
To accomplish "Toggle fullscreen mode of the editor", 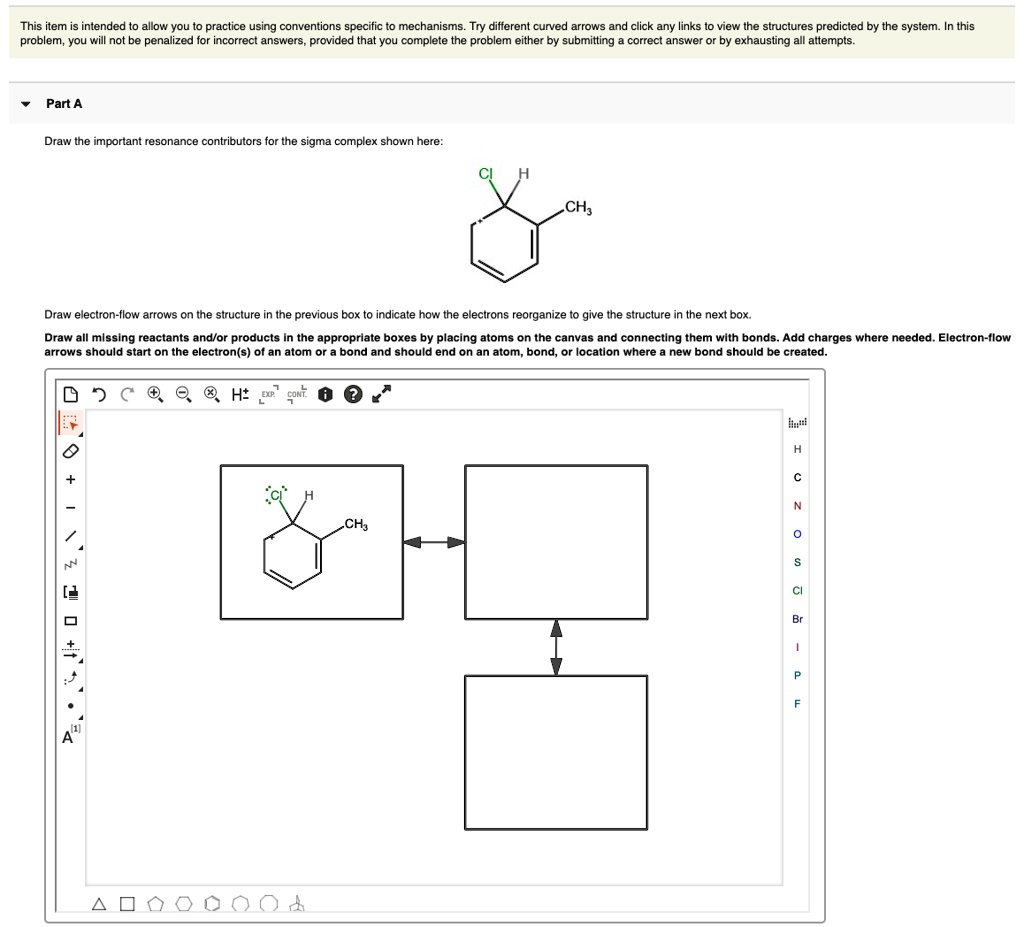I will pos(381,394).
